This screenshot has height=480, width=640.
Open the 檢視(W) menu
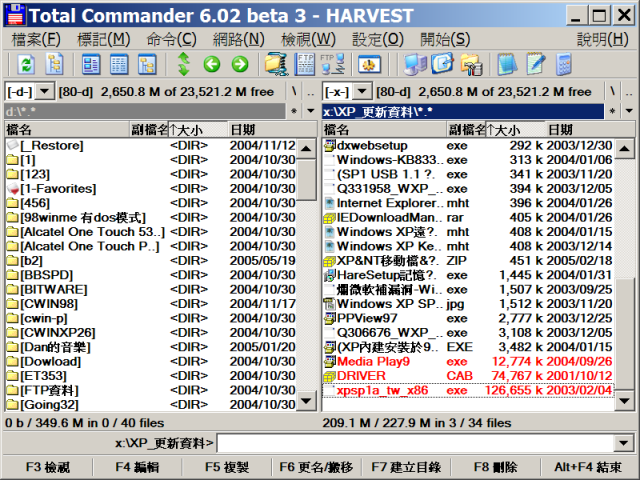click(308, 40)
